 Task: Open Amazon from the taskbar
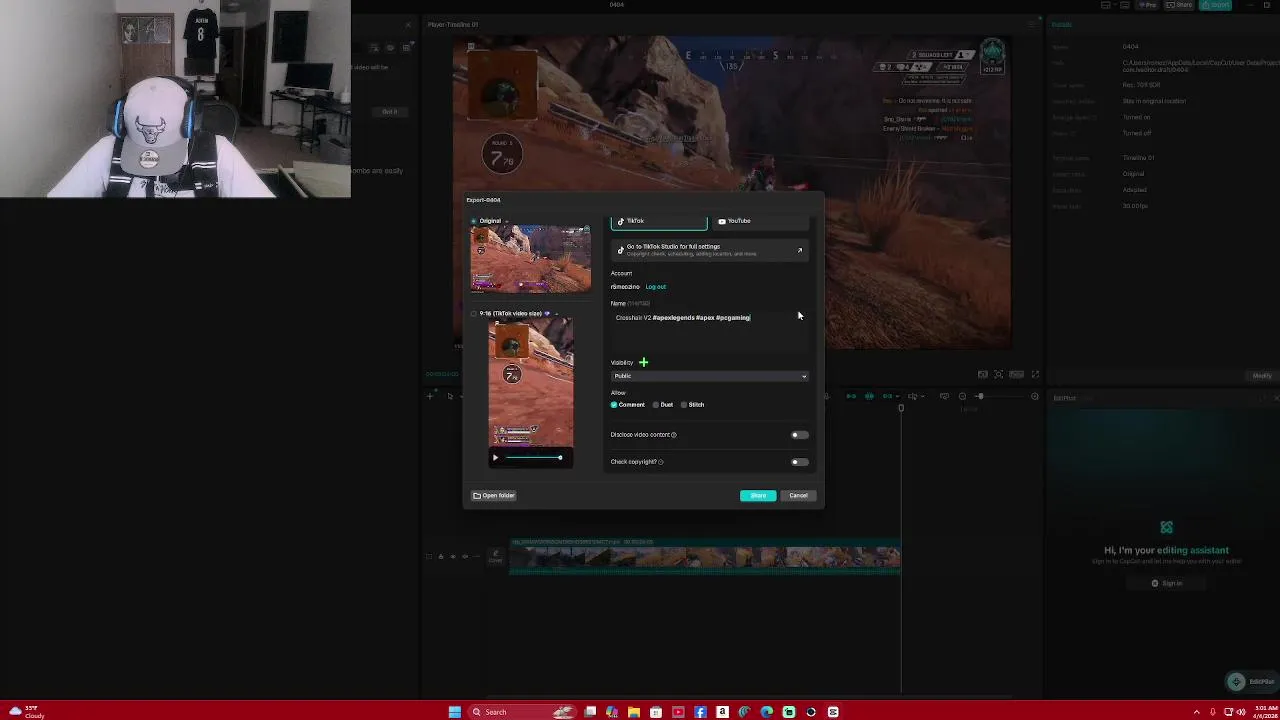pos(722,712)
